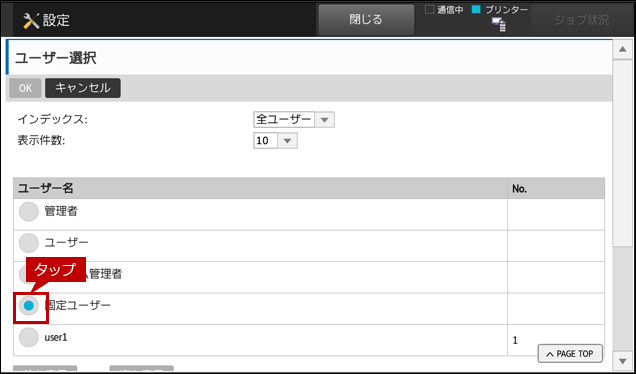Click the blue printer indicator square
This screenshot has width=636, height=374.
click(476, 10)
